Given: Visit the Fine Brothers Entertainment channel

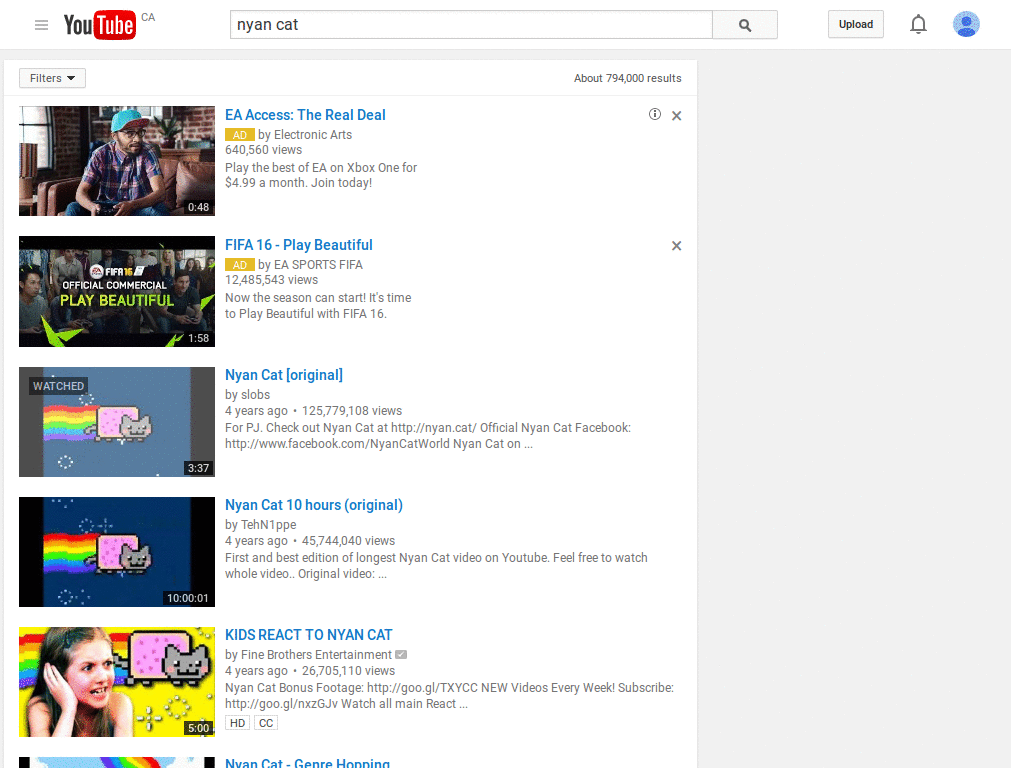Looking at the screenshot, I should 316,654.
